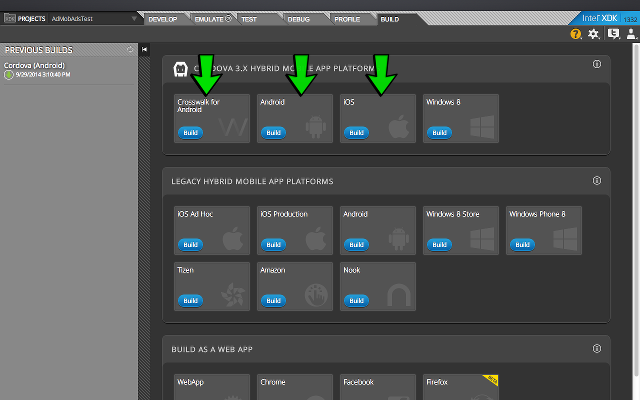
Task: Click the Build as a Web App heading
Action: 212,349
